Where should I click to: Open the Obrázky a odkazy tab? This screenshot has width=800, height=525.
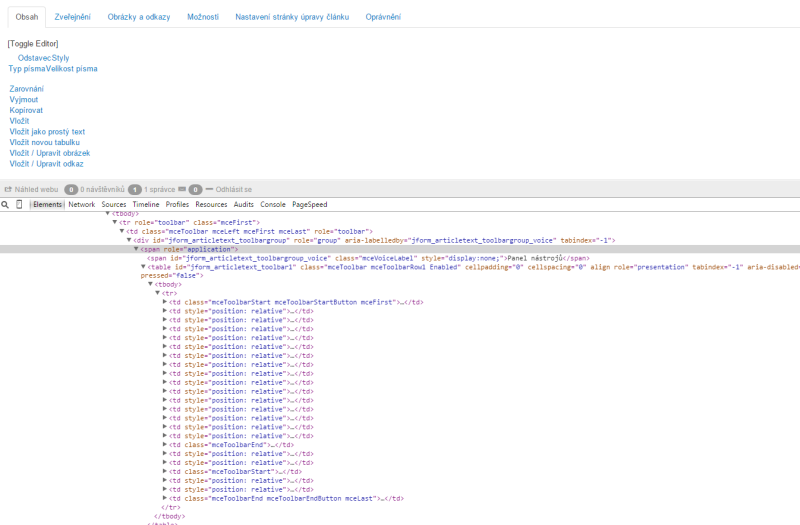[x=139, y=17]
